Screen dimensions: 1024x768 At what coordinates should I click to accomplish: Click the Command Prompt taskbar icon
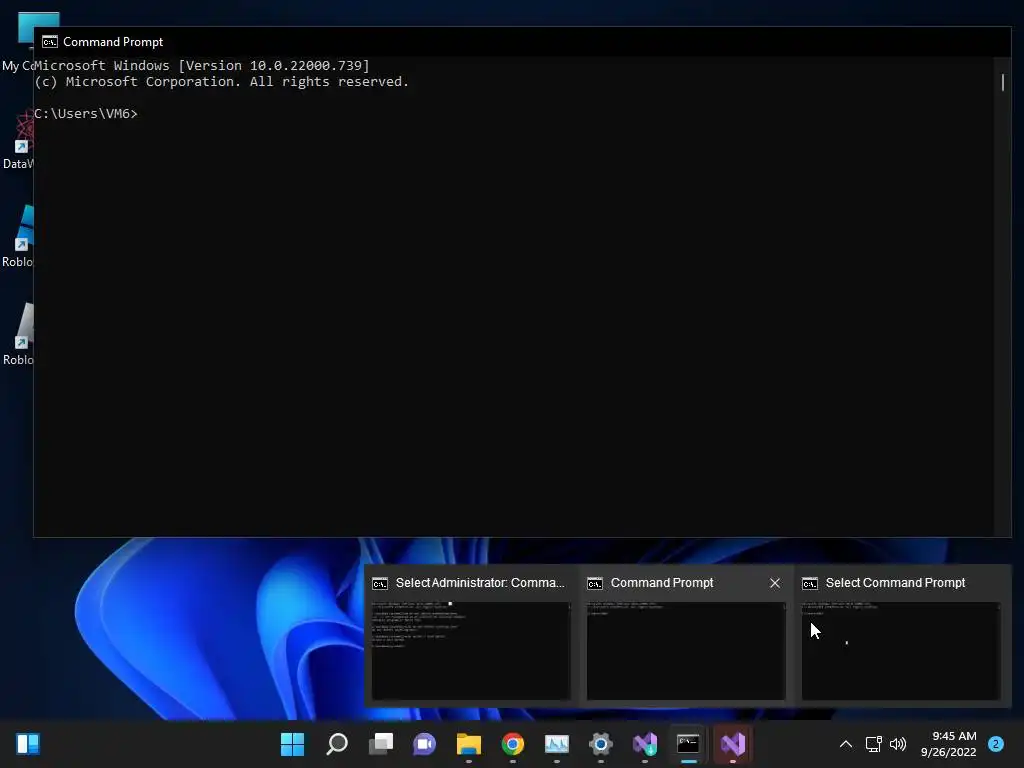click(x=688, y=744)
